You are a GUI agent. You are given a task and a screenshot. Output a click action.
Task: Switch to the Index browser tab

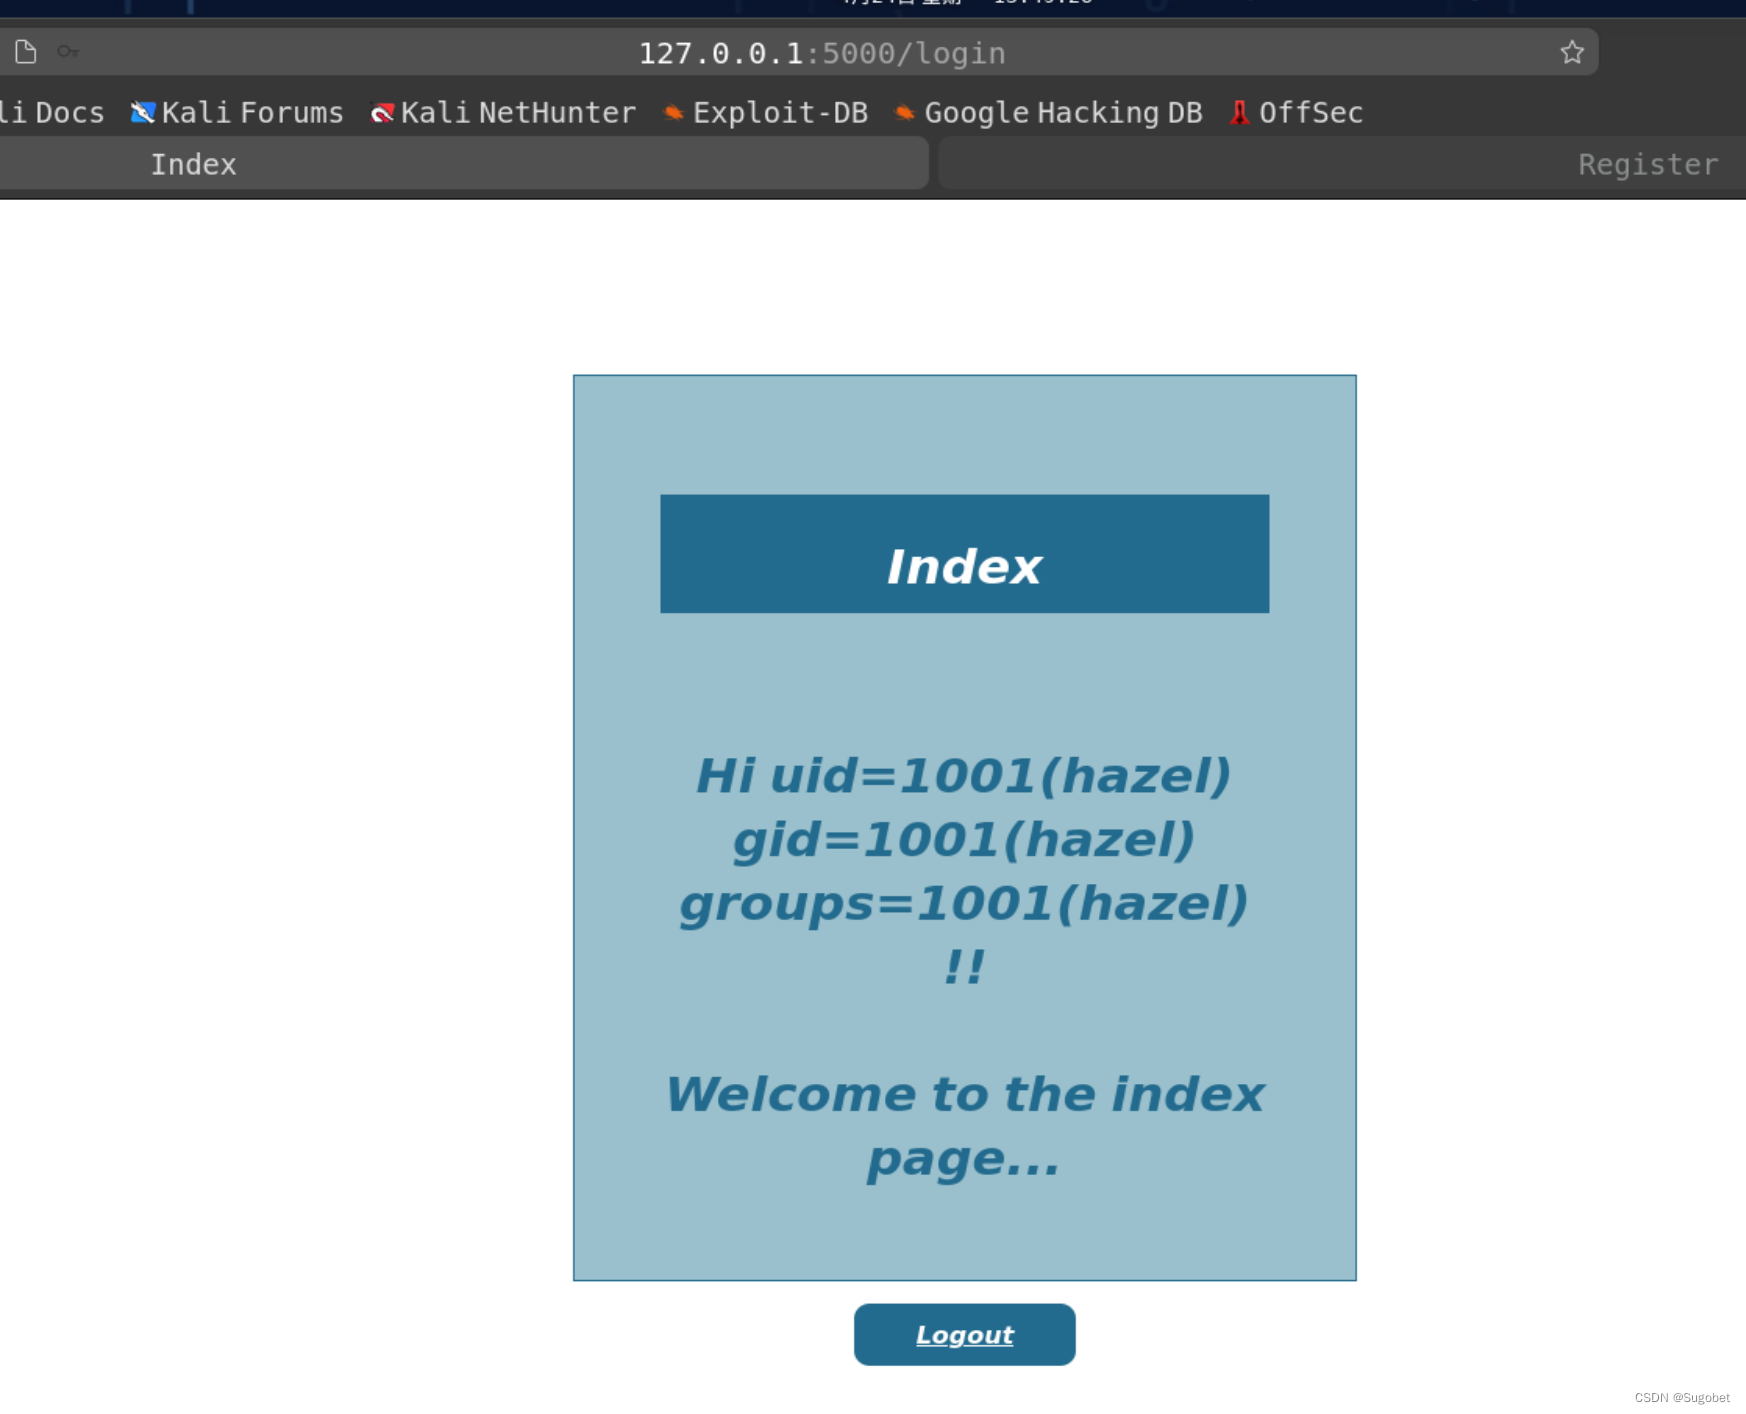(x=464, y=164)
